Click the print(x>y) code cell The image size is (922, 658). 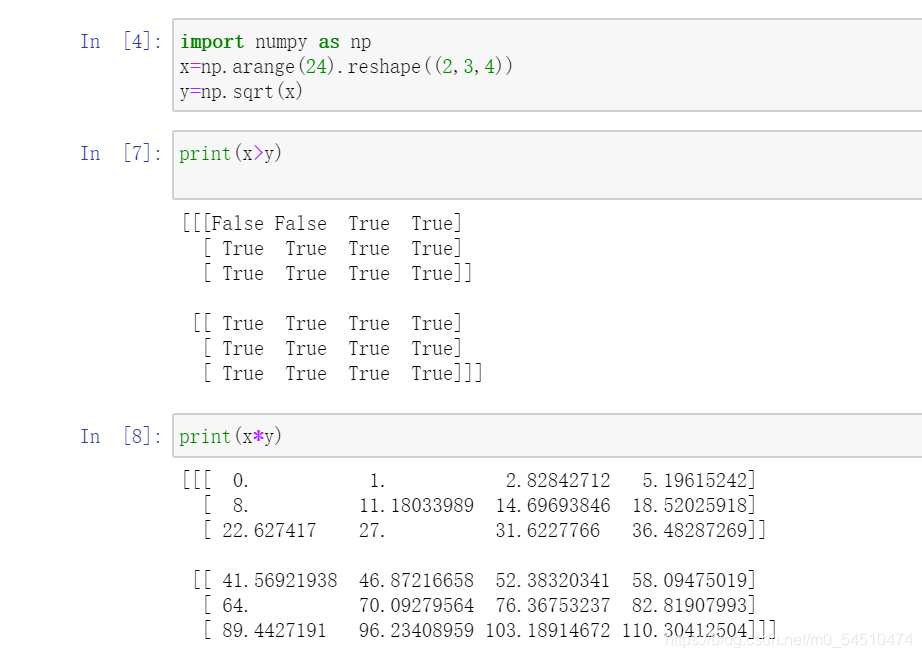point(547,165)
